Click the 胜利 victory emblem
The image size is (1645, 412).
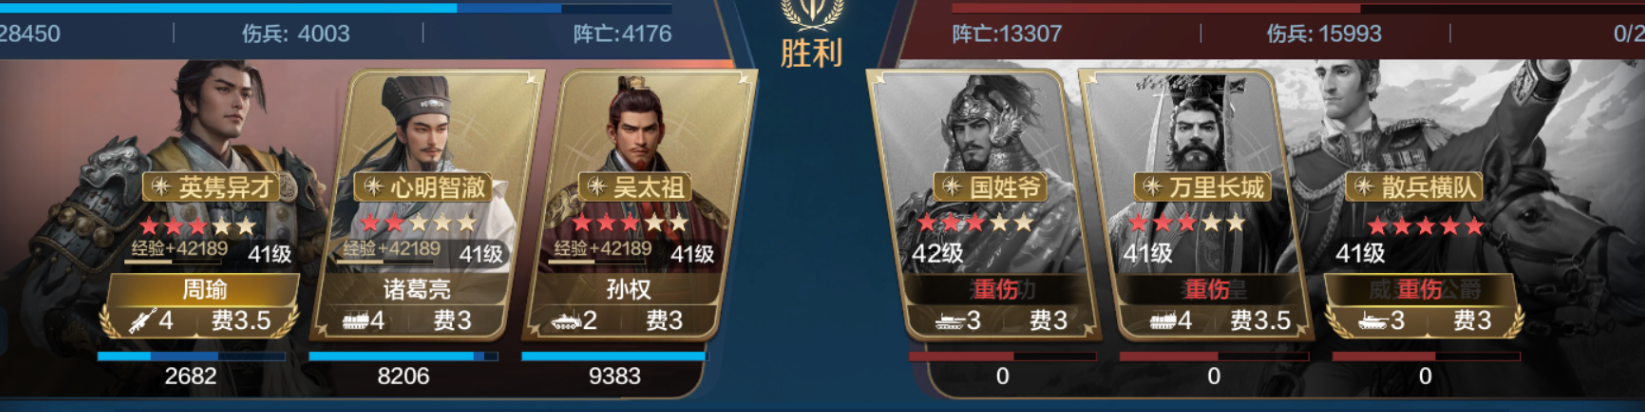click(811, 36)
